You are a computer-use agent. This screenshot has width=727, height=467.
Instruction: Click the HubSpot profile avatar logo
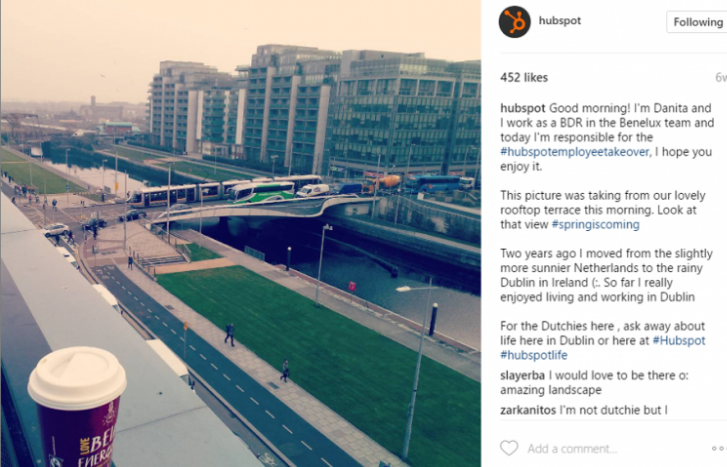(x=514, y=22)
